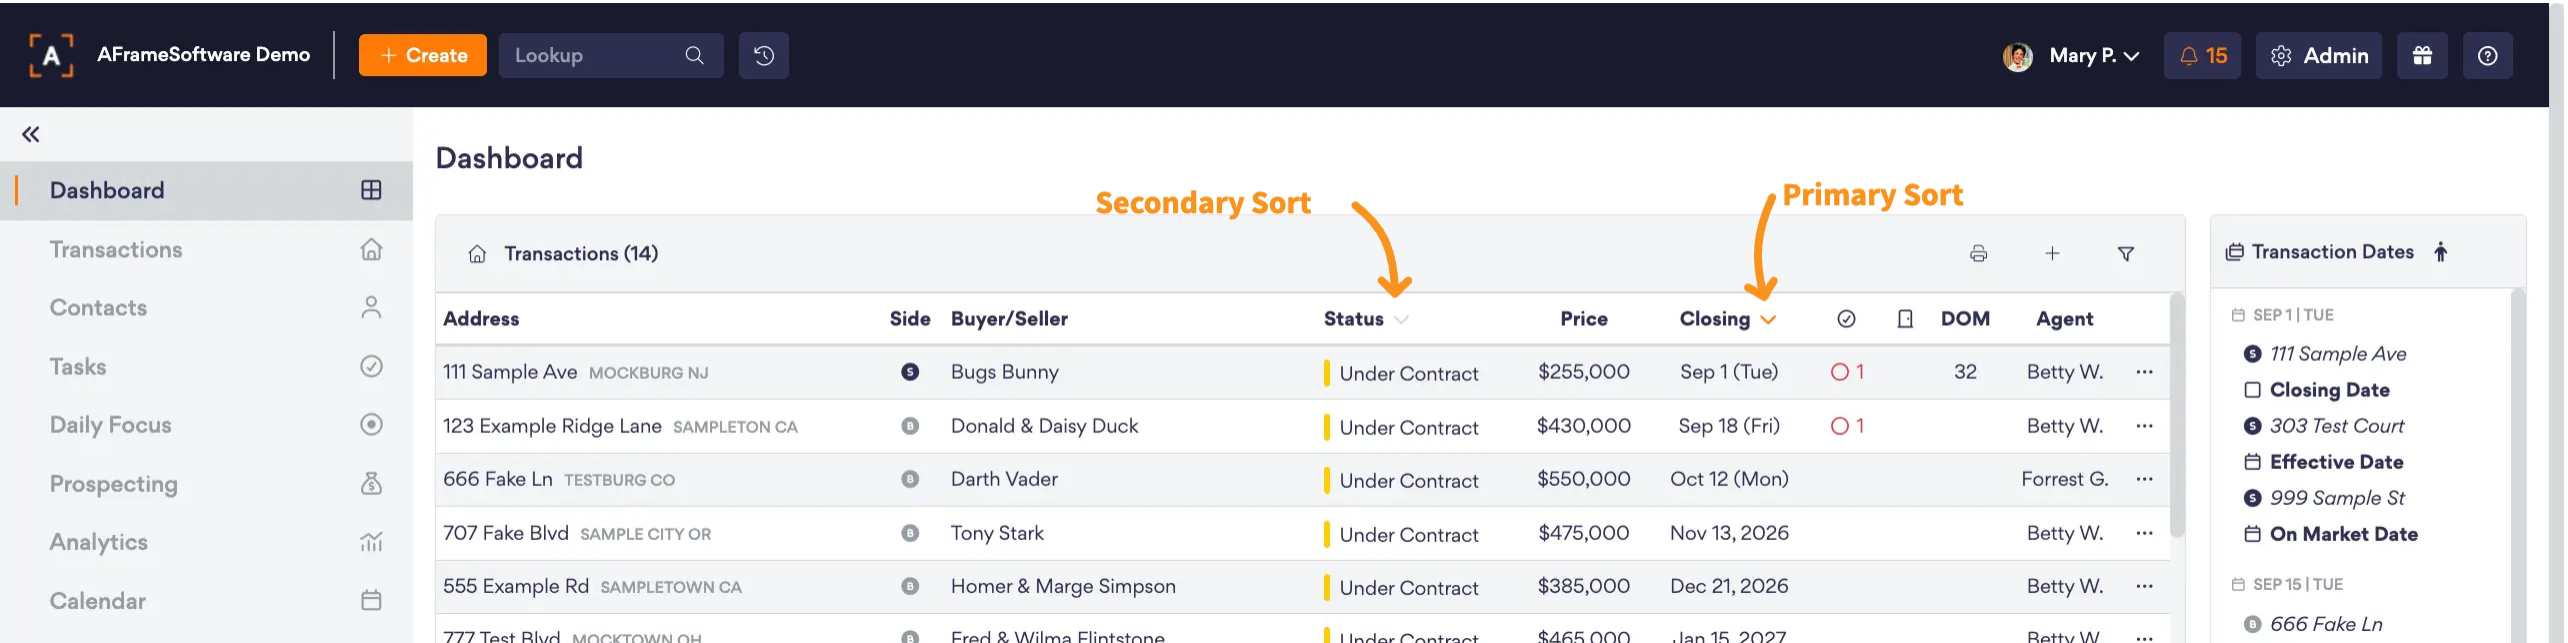This screenshot has width=2568, height=643.
Task: Toggle sort on Status column chevron
Action: 1401,320
